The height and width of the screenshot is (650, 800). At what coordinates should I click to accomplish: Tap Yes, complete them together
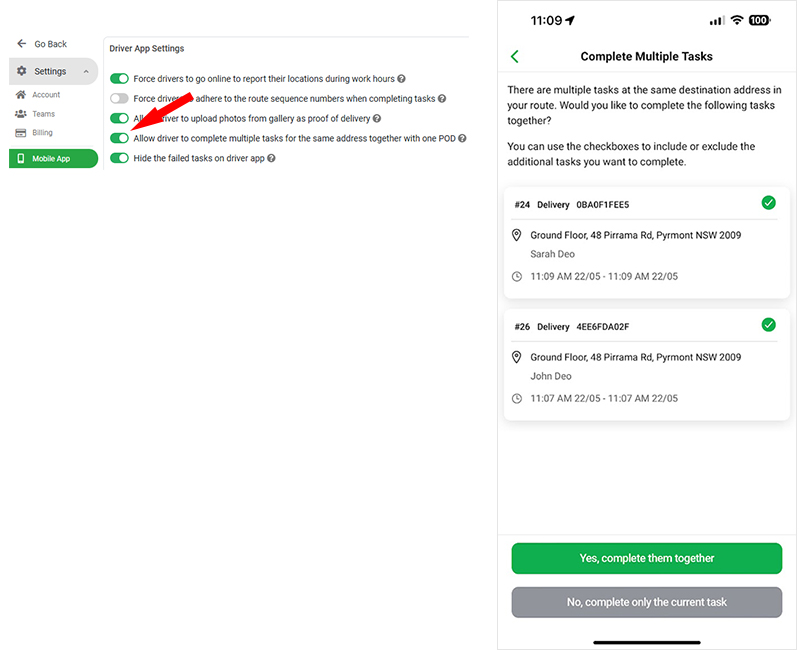(646, 558)
